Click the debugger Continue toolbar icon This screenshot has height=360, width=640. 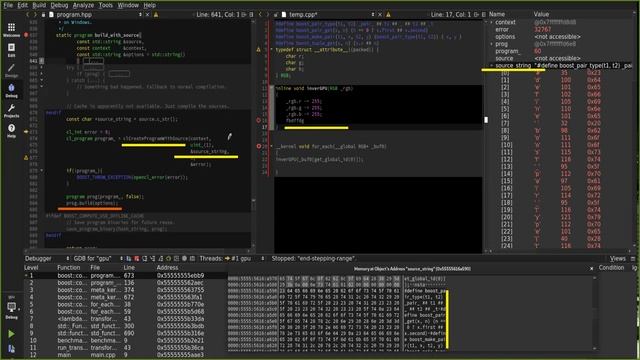click(x=129, y=258)
